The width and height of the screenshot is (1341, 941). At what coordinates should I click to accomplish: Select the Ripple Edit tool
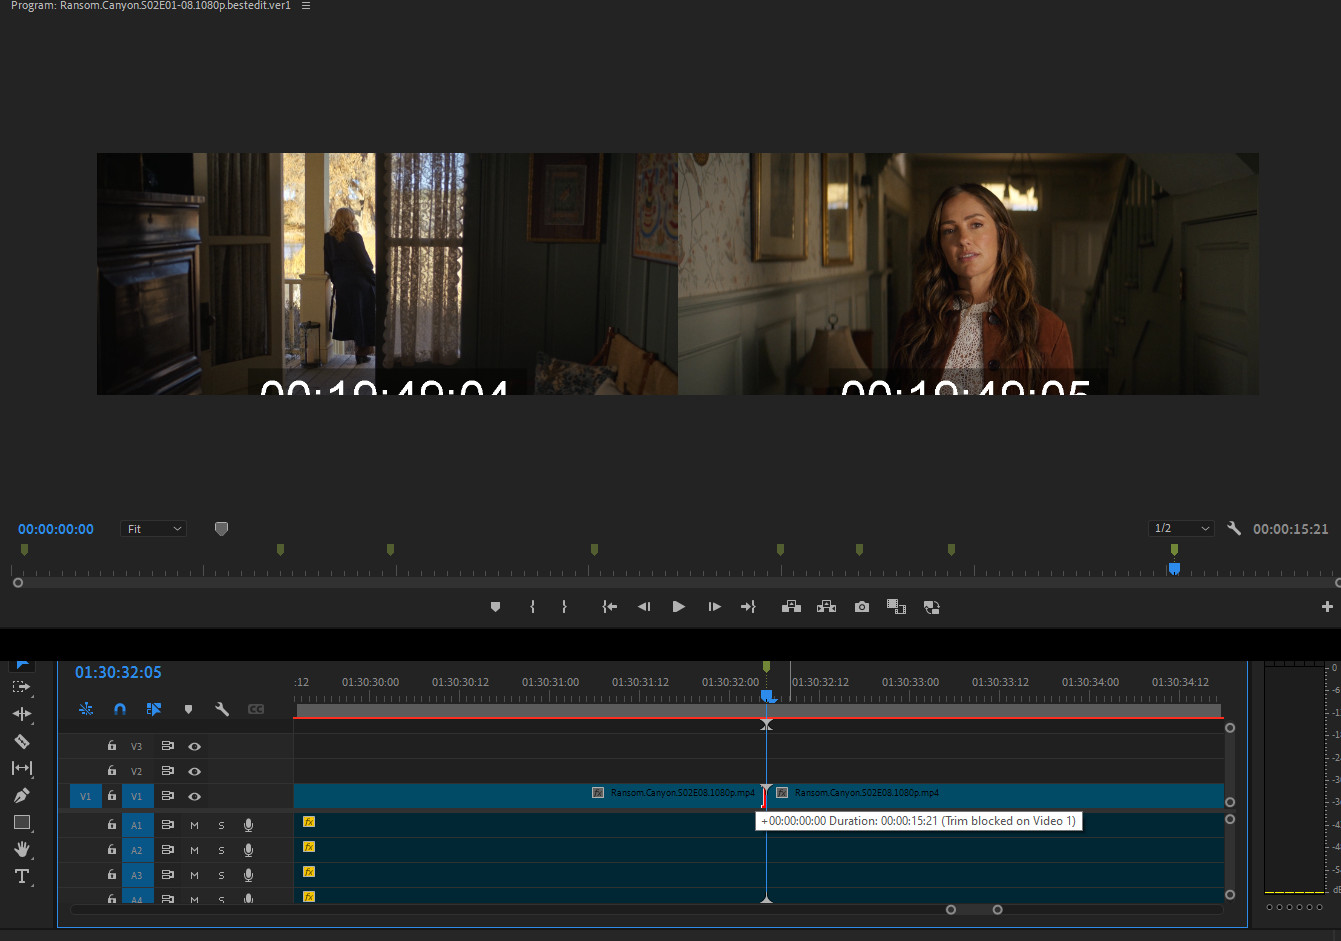(x=21, y=714)
